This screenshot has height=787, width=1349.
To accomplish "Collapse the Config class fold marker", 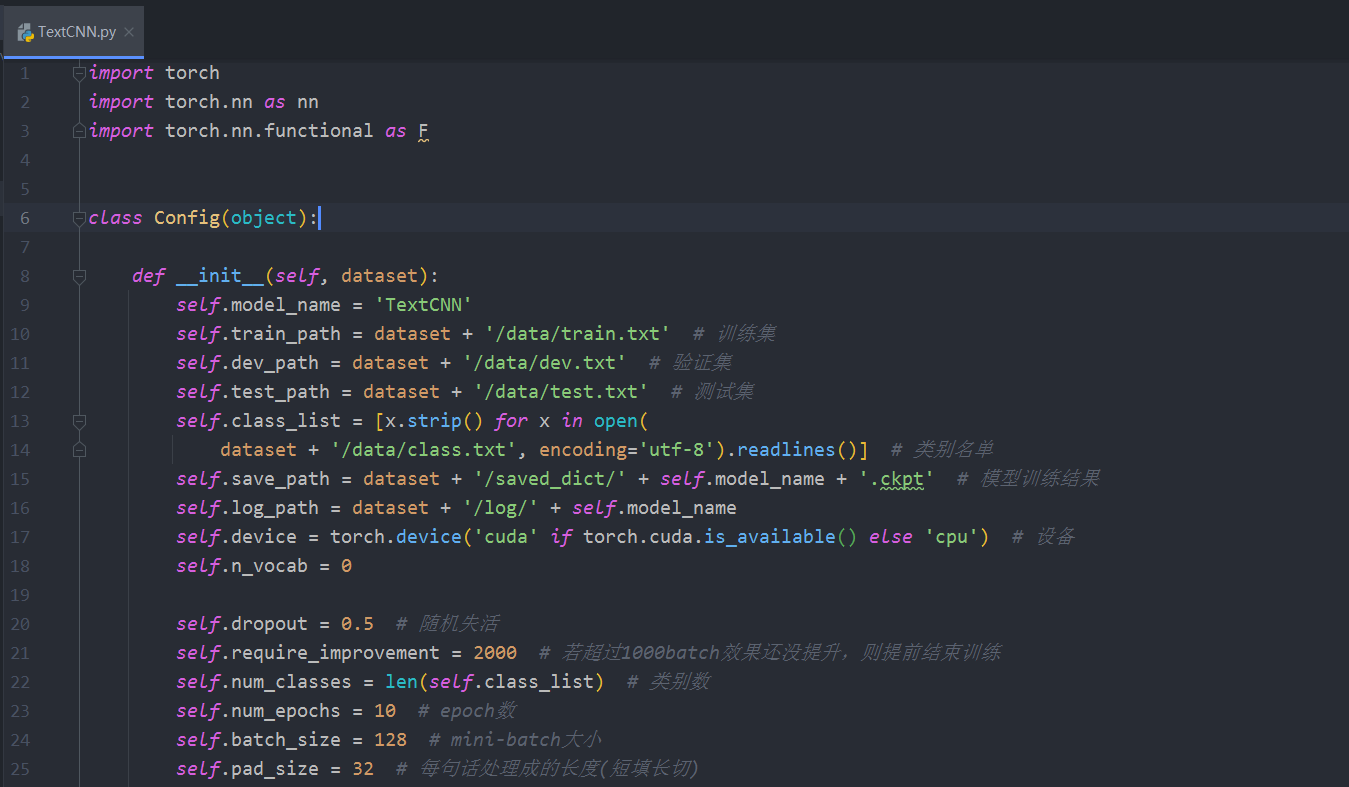I will [79, 218].
